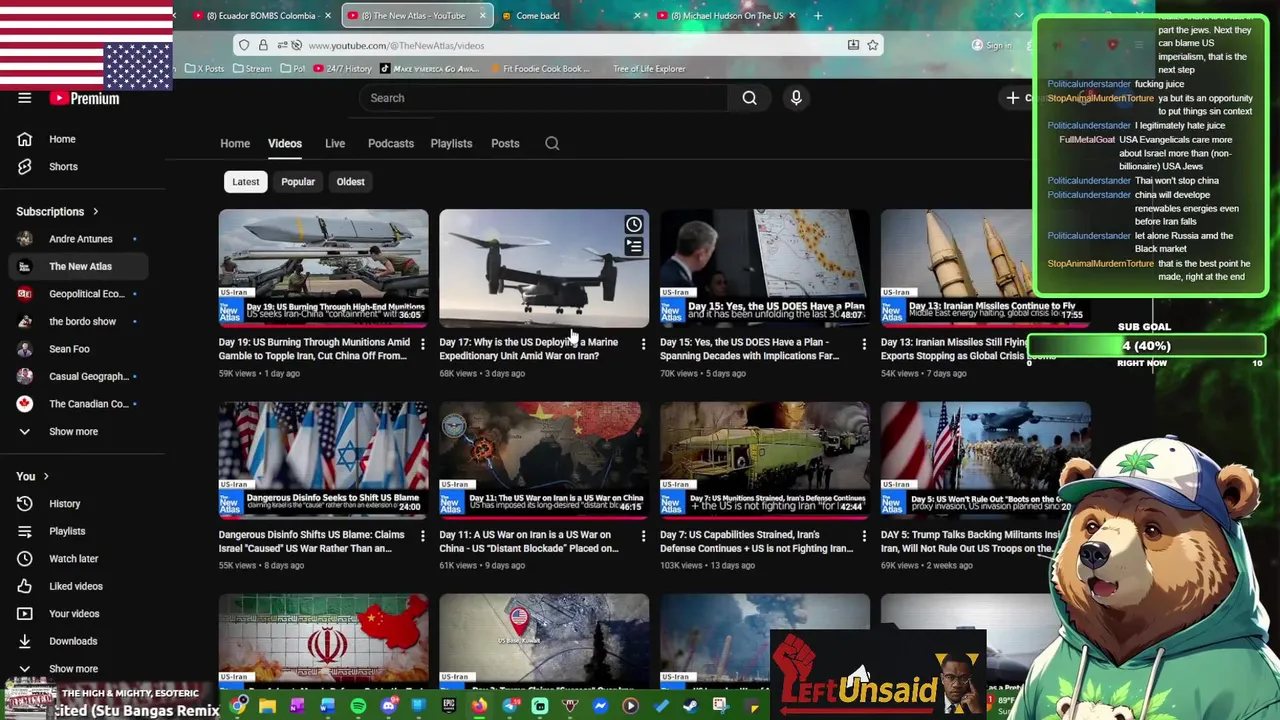Viewport: 1280px width, 720px height.
Task: Open Sticky Notes from the taskbar
Action: pos(752,707)
